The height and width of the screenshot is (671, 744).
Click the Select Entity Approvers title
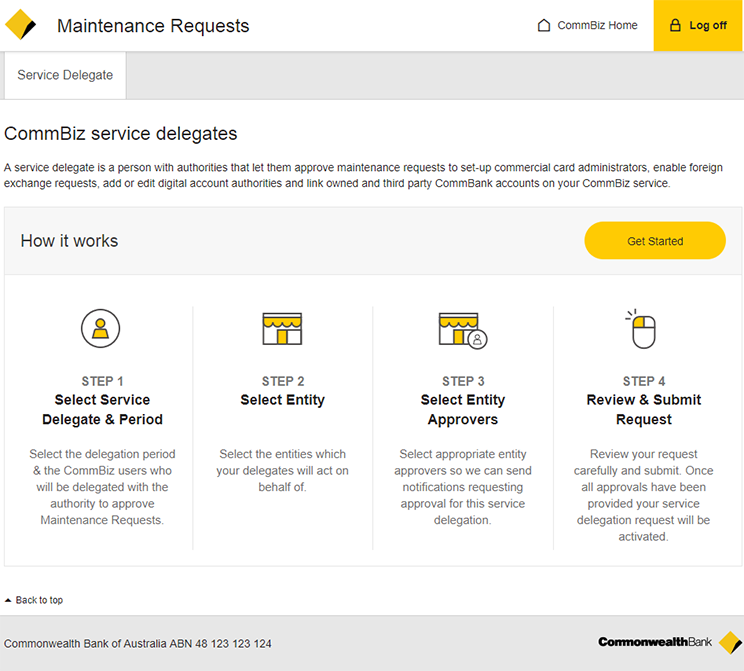463,410
